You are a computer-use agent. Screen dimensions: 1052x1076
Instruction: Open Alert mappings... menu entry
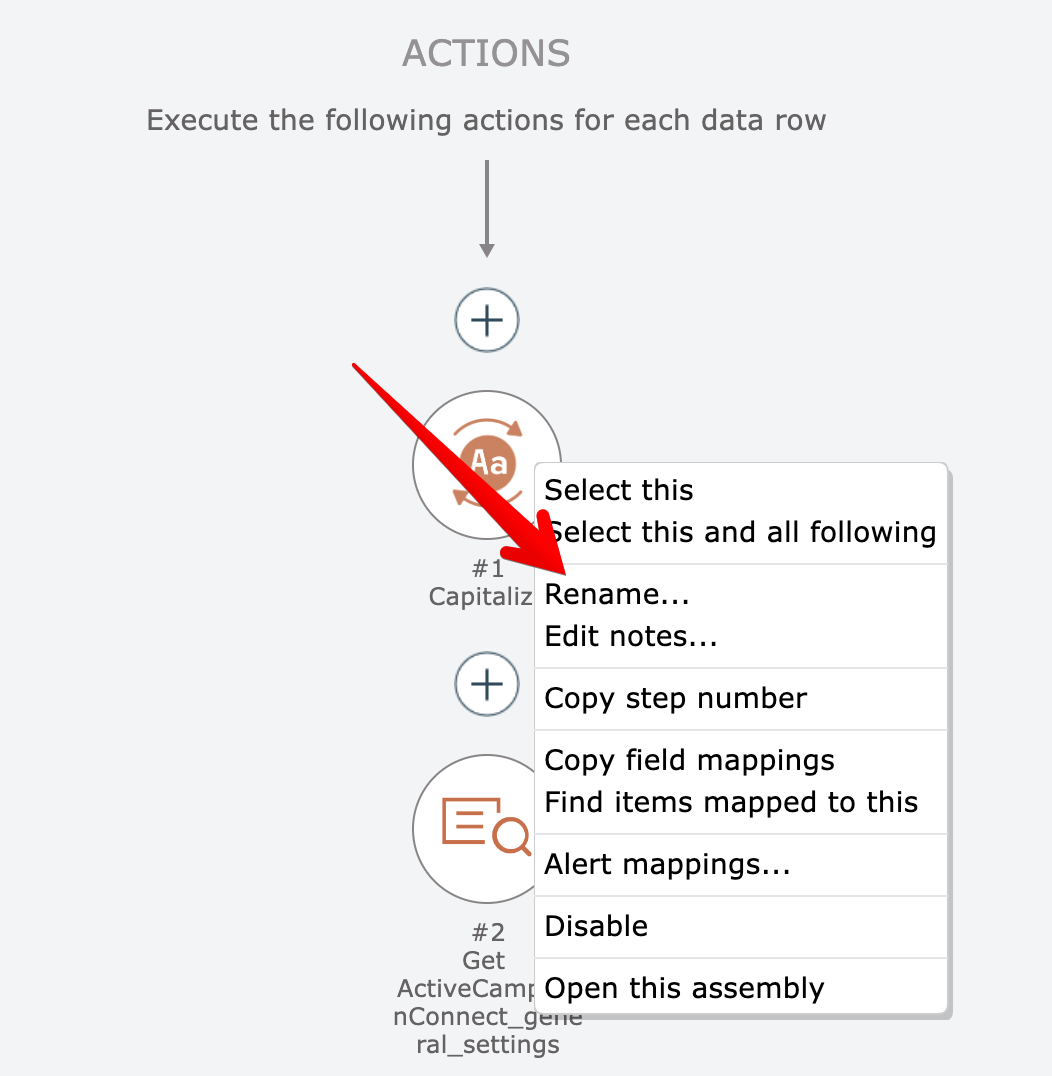point(667,864)
